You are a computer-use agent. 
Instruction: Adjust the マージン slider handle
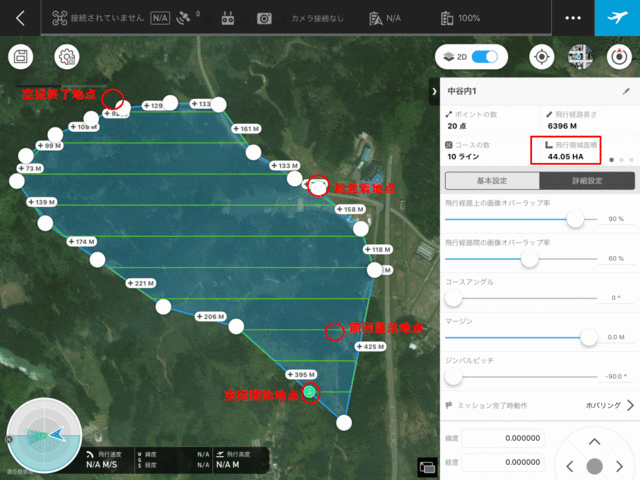(x=589, y=338)
